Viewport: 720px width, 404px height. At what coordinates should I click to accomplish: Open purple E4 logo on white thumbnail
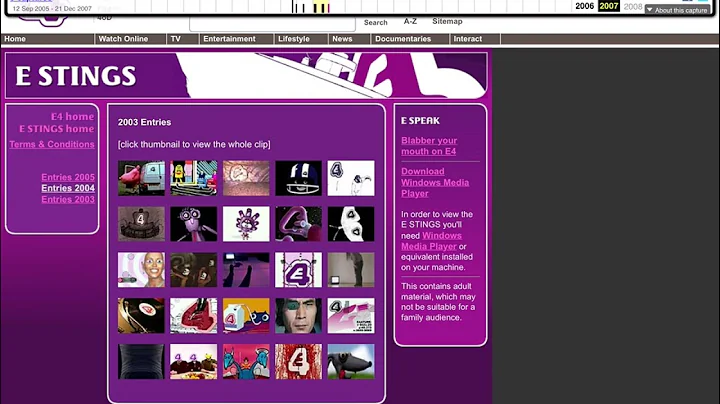coord(298,270)
